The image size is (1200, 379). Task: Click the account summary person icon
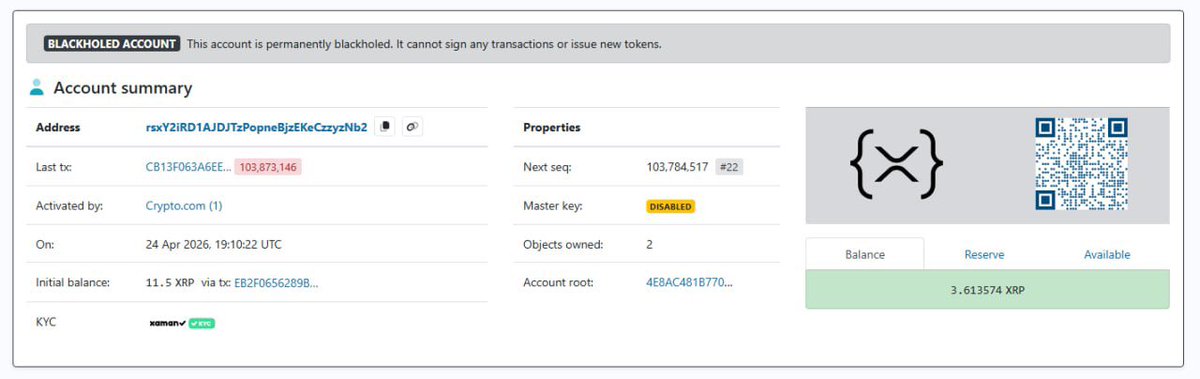(x=37, y=88)
